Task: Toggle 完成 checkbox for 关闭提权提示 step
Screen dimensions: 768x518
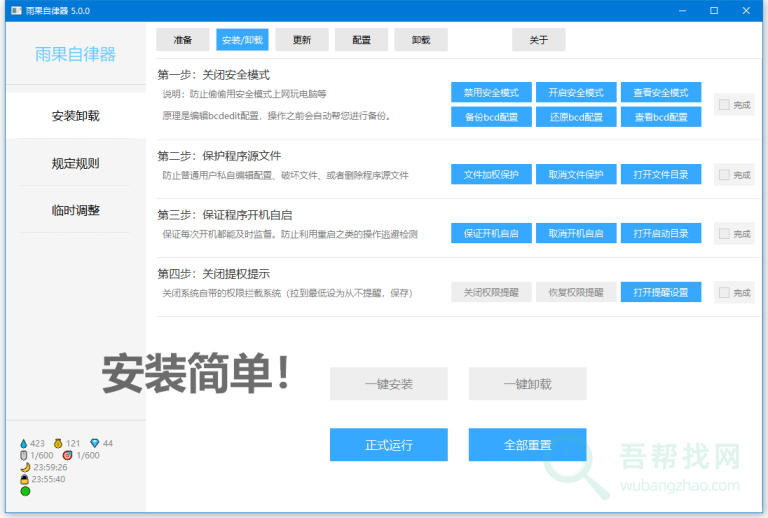Action: (x=724, y=293)
